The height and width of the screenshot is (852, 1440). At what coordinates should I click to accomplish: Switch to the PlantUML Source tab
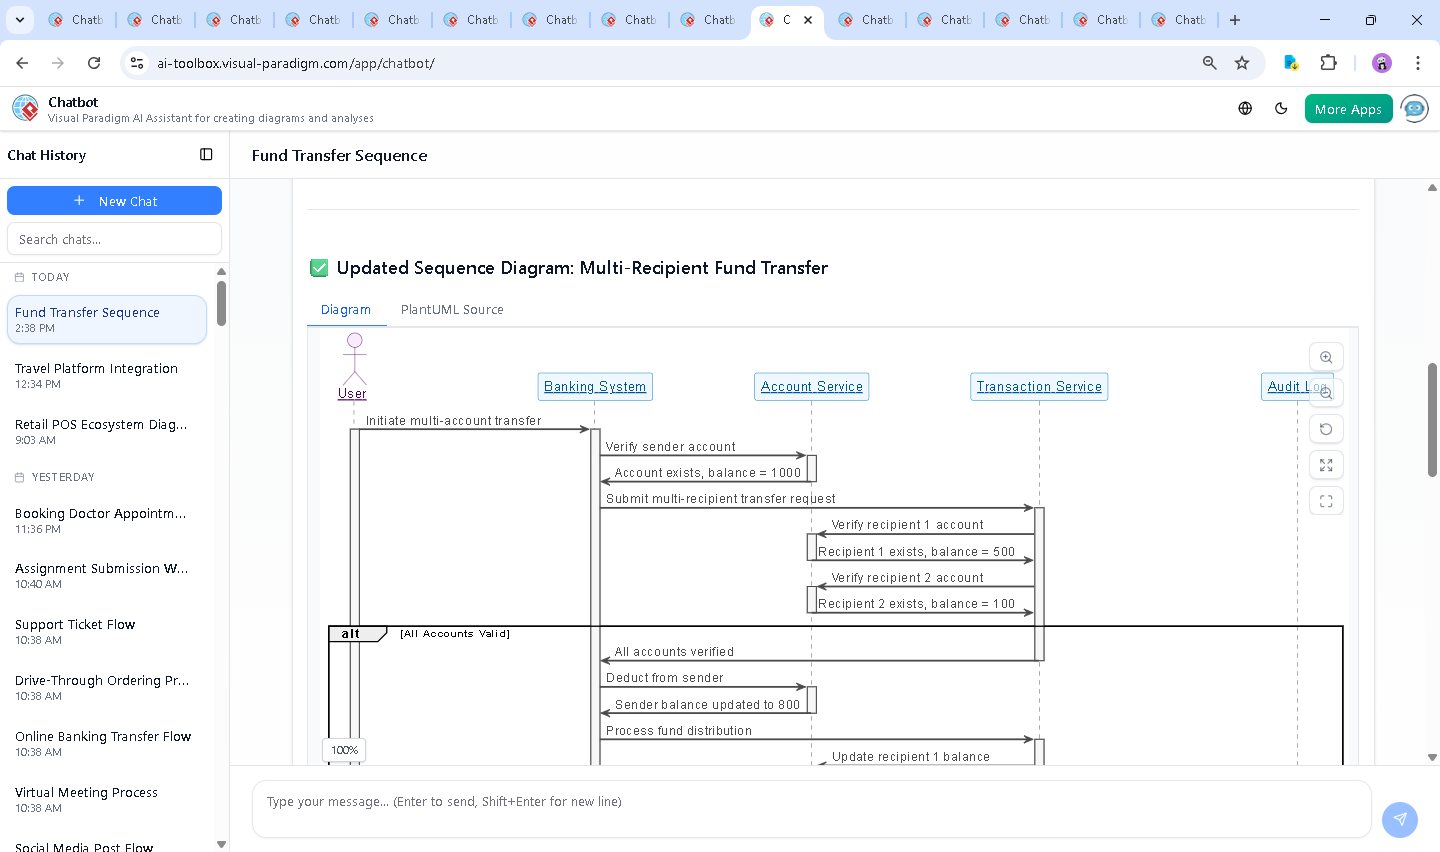point(451,309)
